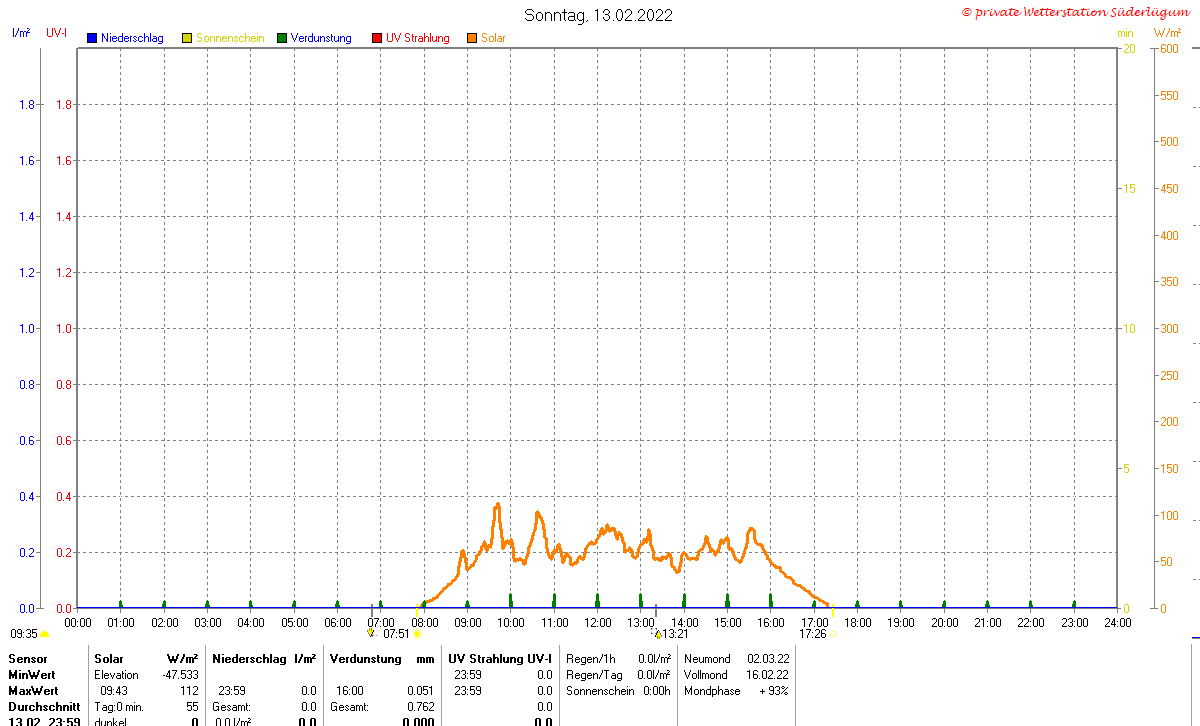Image resolution: width=1200 pixels, height=726 pixels.
Task: Click the solar noon marker at 13:21
Action: tap(658, 634)
